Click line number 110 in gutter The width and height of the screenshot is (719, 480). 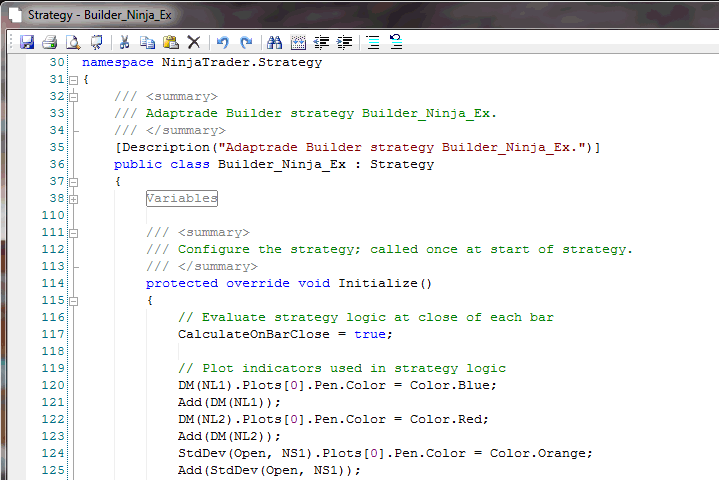[x=53, y=215]
